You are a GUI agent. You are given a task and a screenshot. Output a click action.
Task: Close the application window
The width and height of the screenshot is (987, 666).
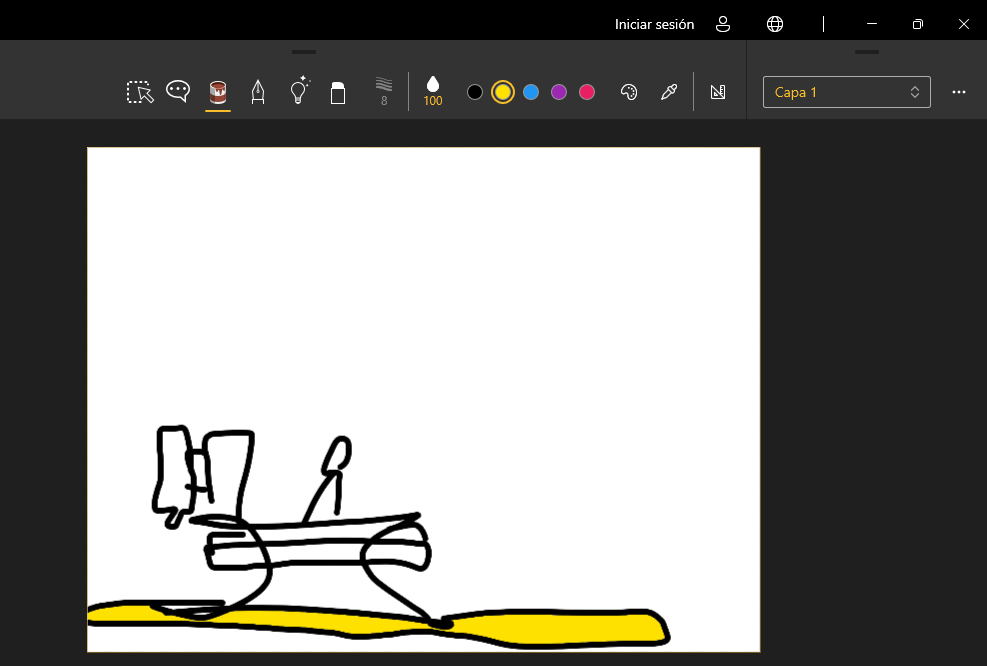pyautogui.click(x=964, y=24)
